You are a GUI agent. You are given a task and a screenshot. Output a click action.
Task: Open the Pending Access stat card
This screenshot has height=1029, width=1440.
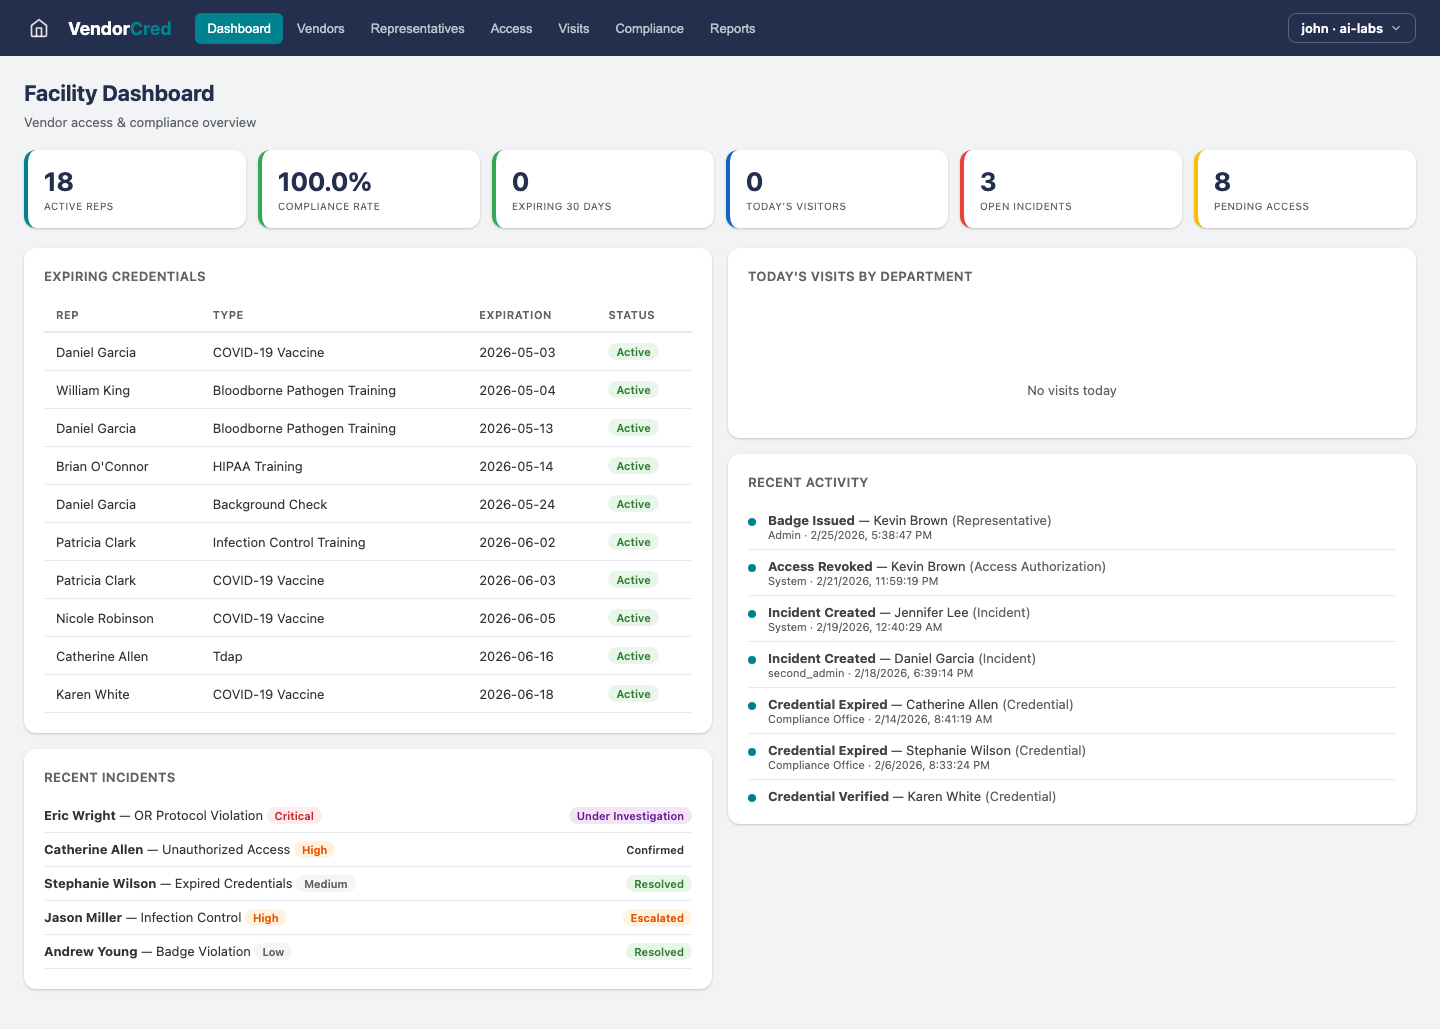(x=1305, y=188)
